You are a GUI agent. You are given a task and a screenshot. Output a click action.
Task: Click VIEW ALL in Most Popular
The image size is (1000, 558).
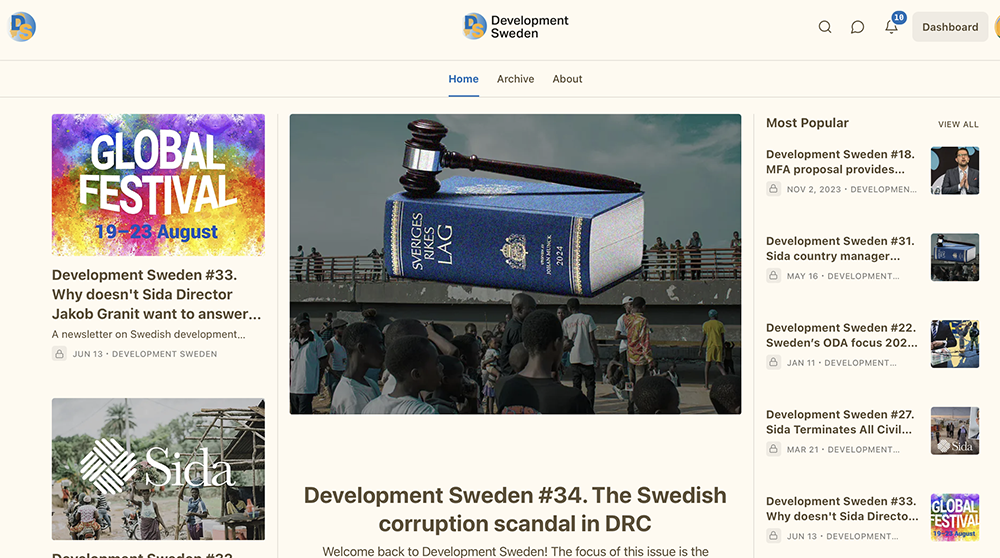[x=958, y=124]
